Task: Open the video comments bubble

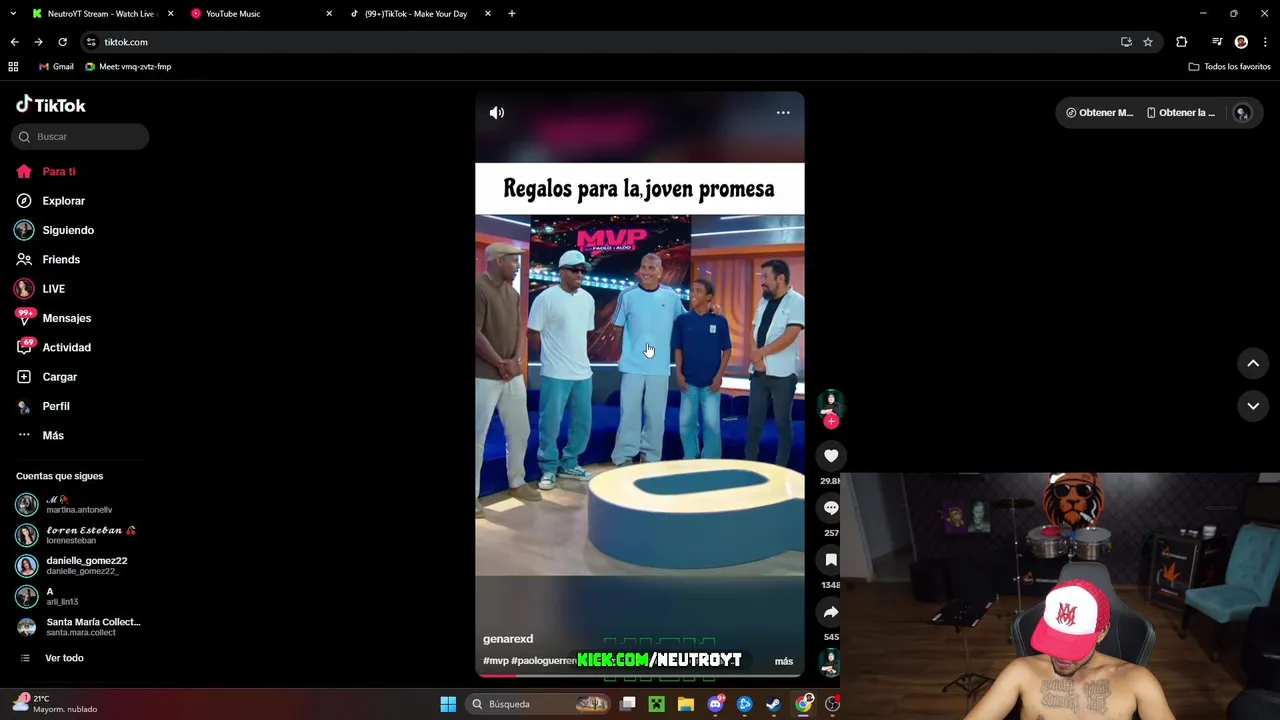Action: click(x=831, y=508)
